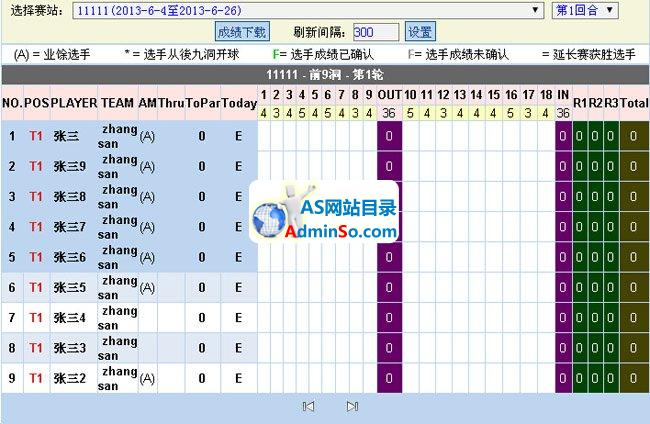Select player name 张三8
Image resolution: width=650 pixels, height=424 pixels.
pyautogui.click(x=69, y=196)
